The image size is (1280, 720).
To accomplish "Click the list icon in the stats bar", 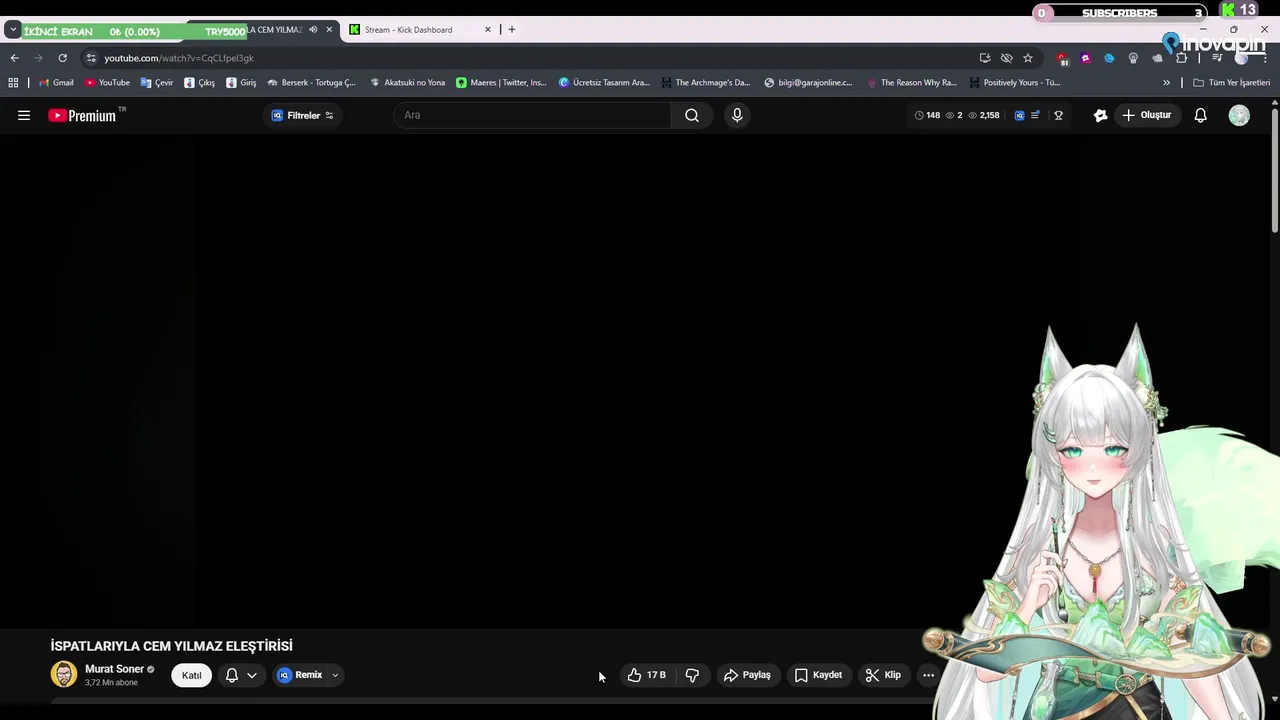I will (x=1035, y=115).
